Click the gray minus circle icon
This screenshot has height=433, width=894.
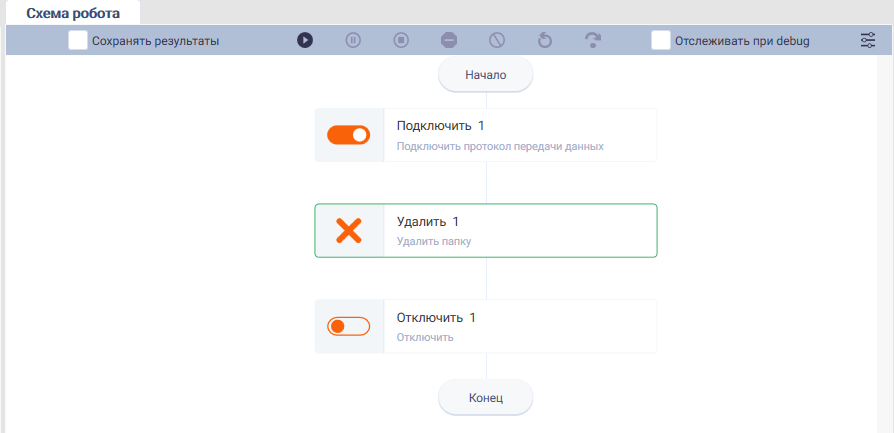coord(449,41)
